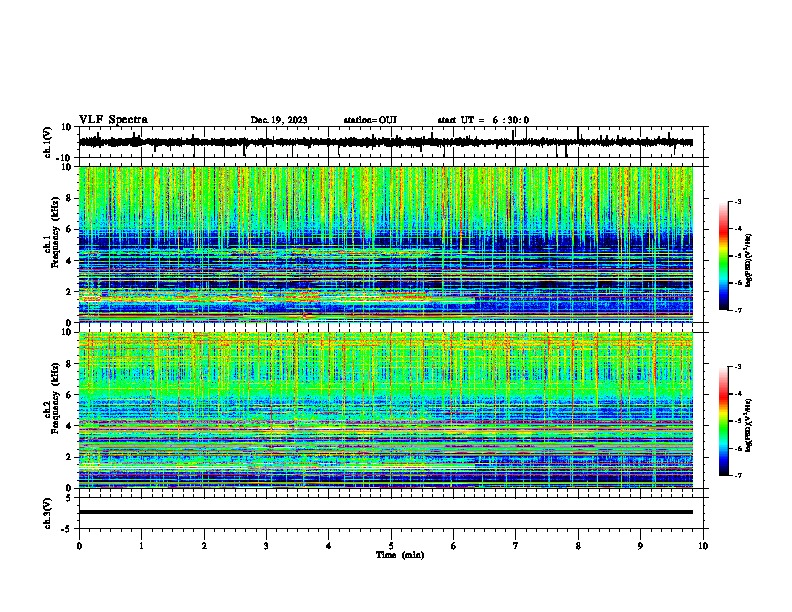Click the log(PSD) label beside ch.2 colorbar

point(748,426)
